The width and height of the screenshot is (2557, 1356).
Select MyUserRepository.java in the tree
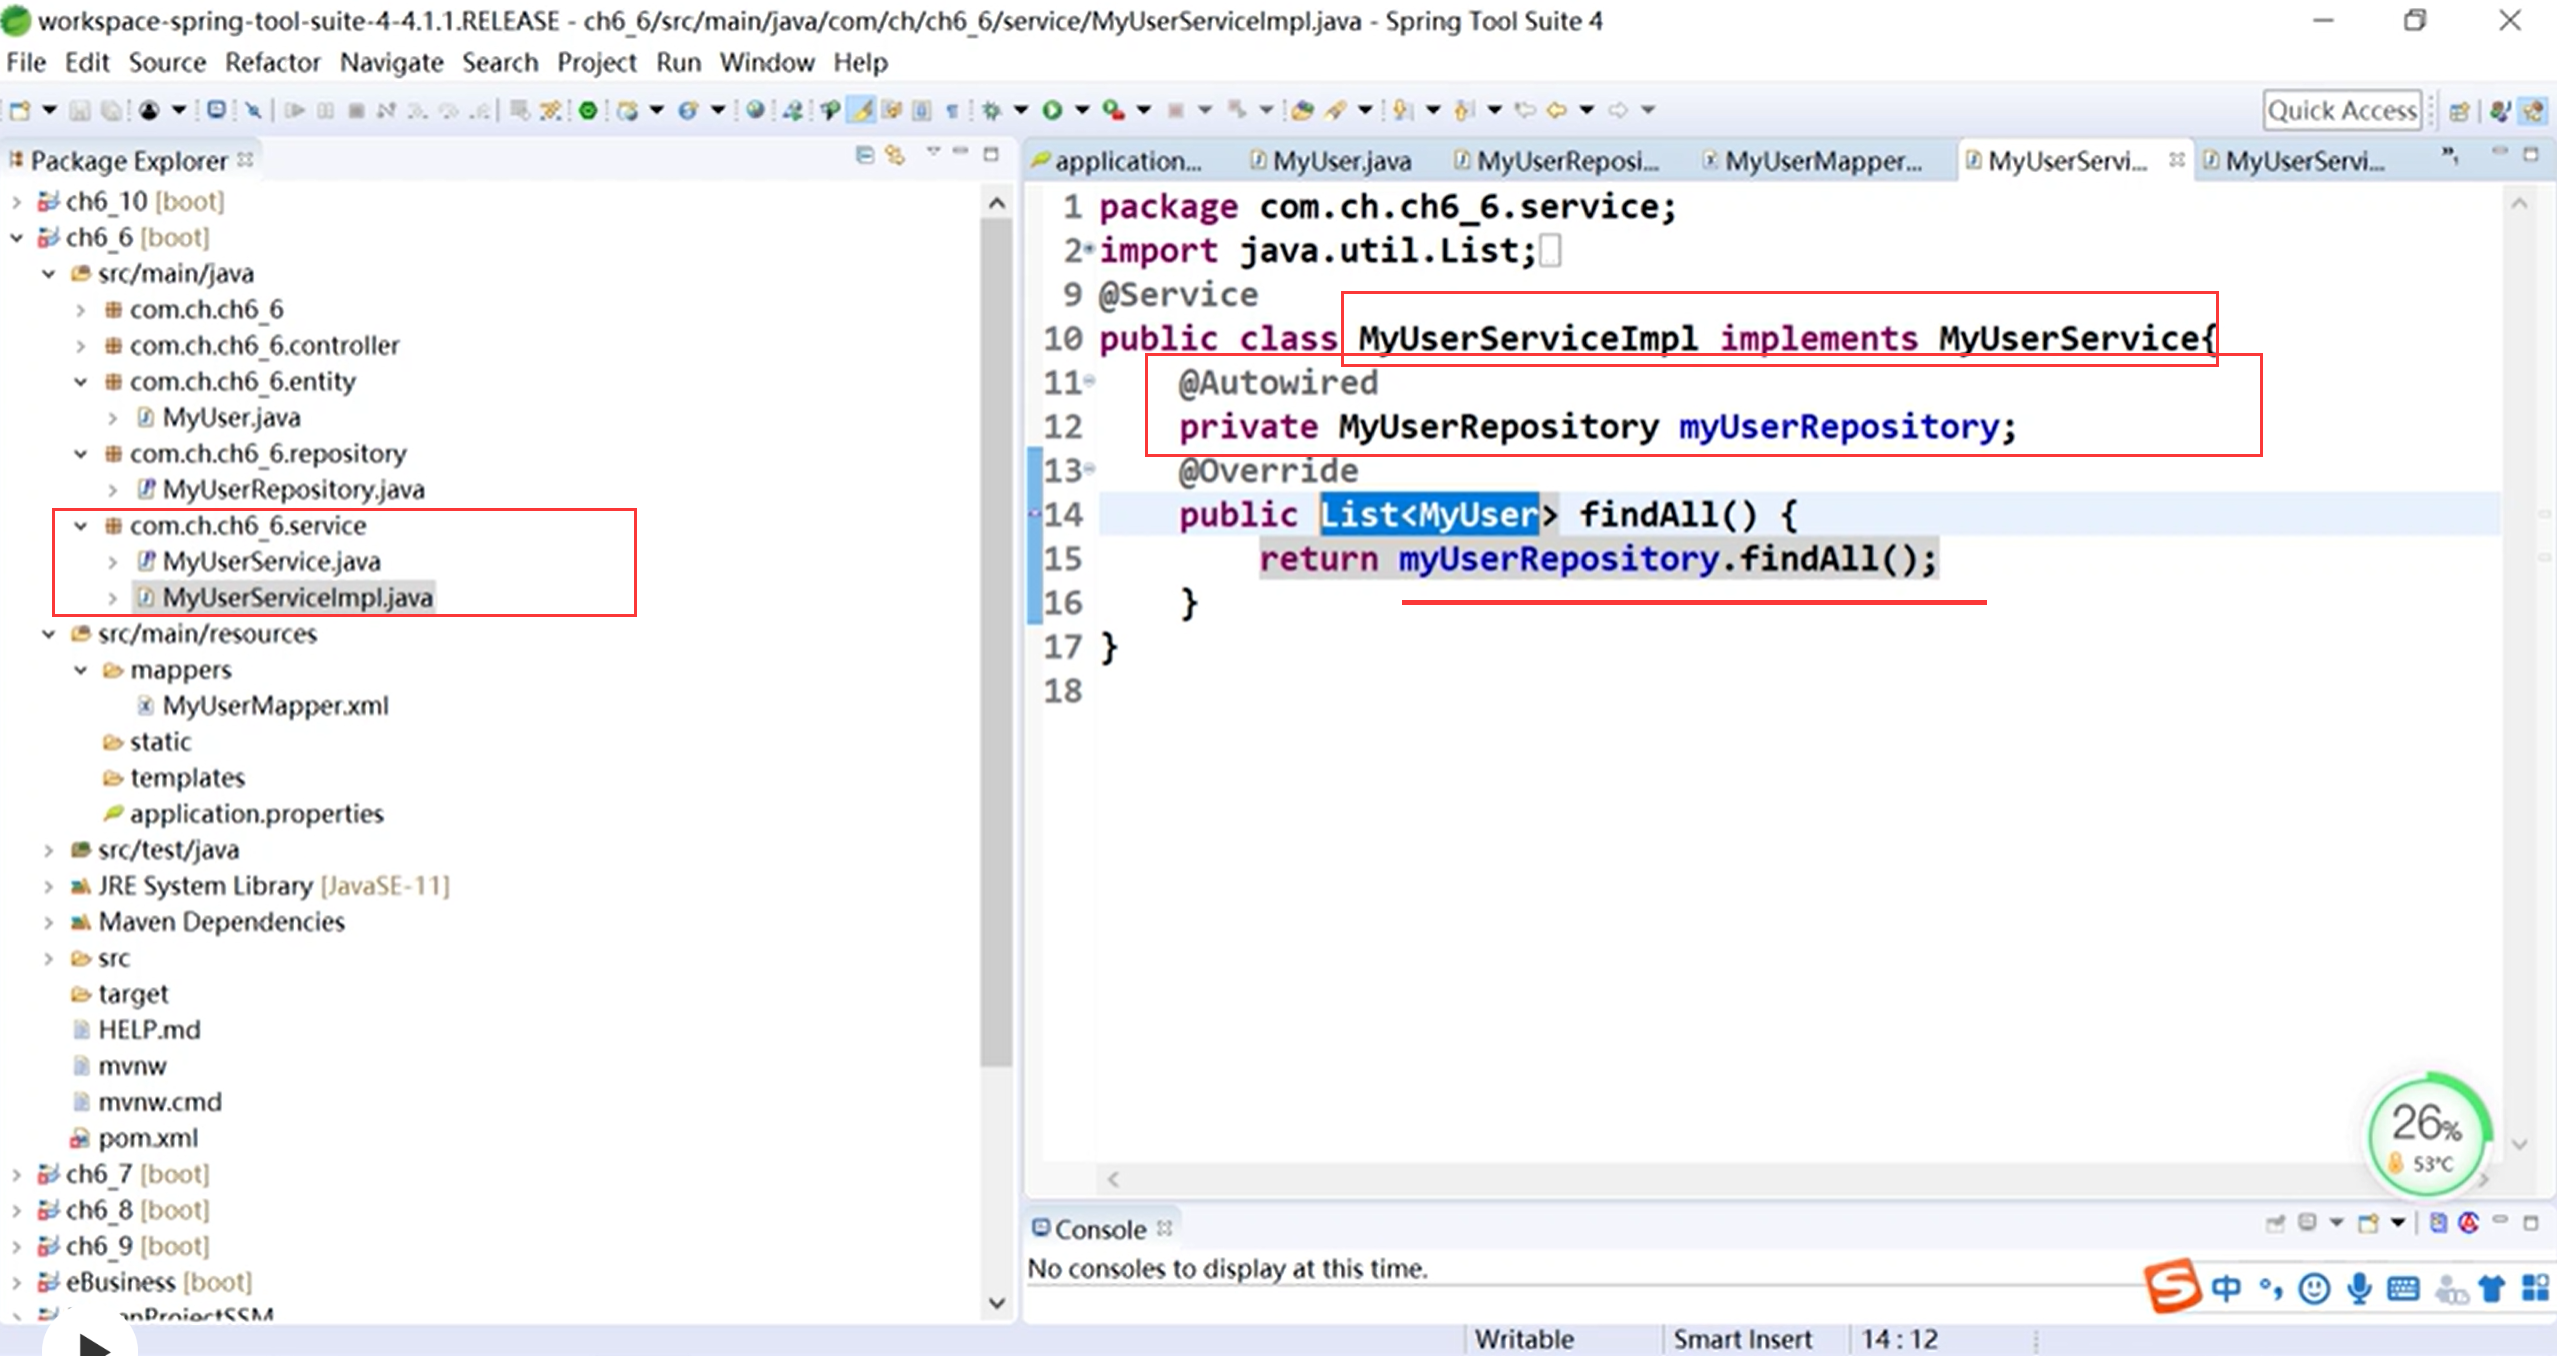click(x=293, y=489)
